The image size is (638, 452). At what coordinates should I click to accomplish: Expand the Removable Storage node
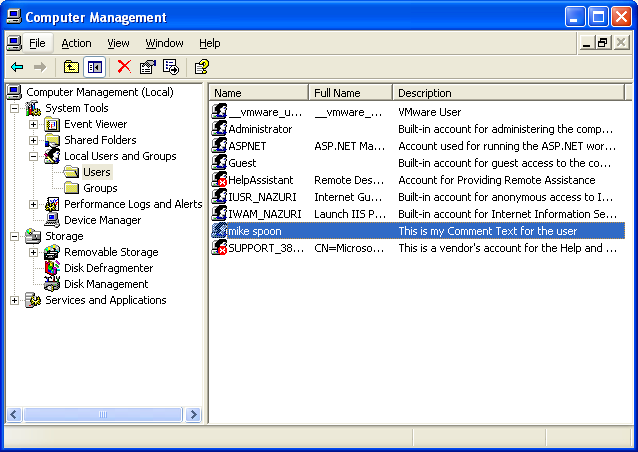tap(33, 252)
